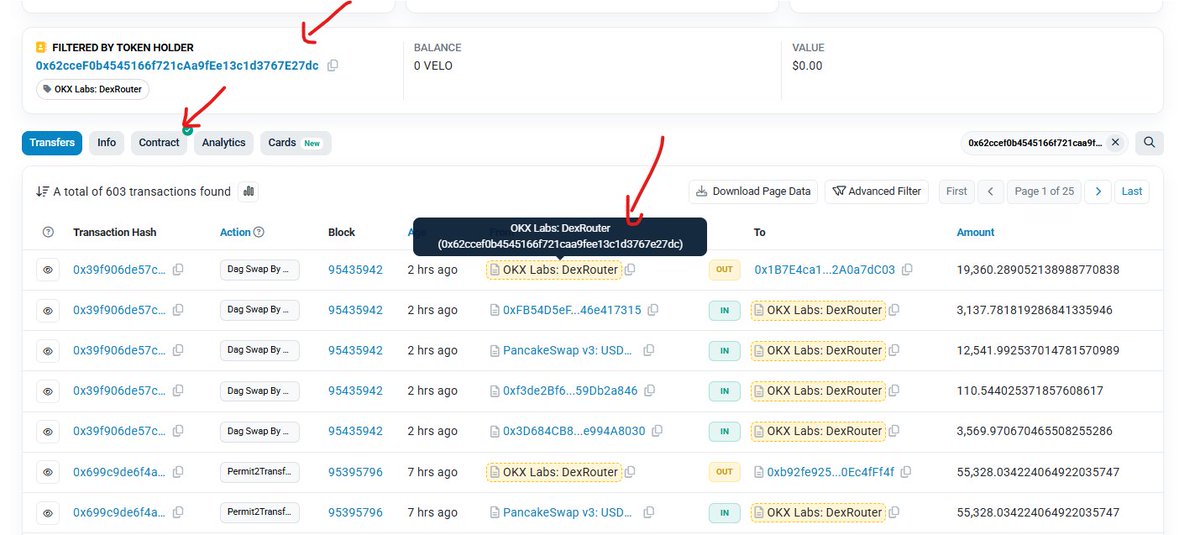Go to previous page arrow
Screen dimensions: 1200x535
coord(990,191)
